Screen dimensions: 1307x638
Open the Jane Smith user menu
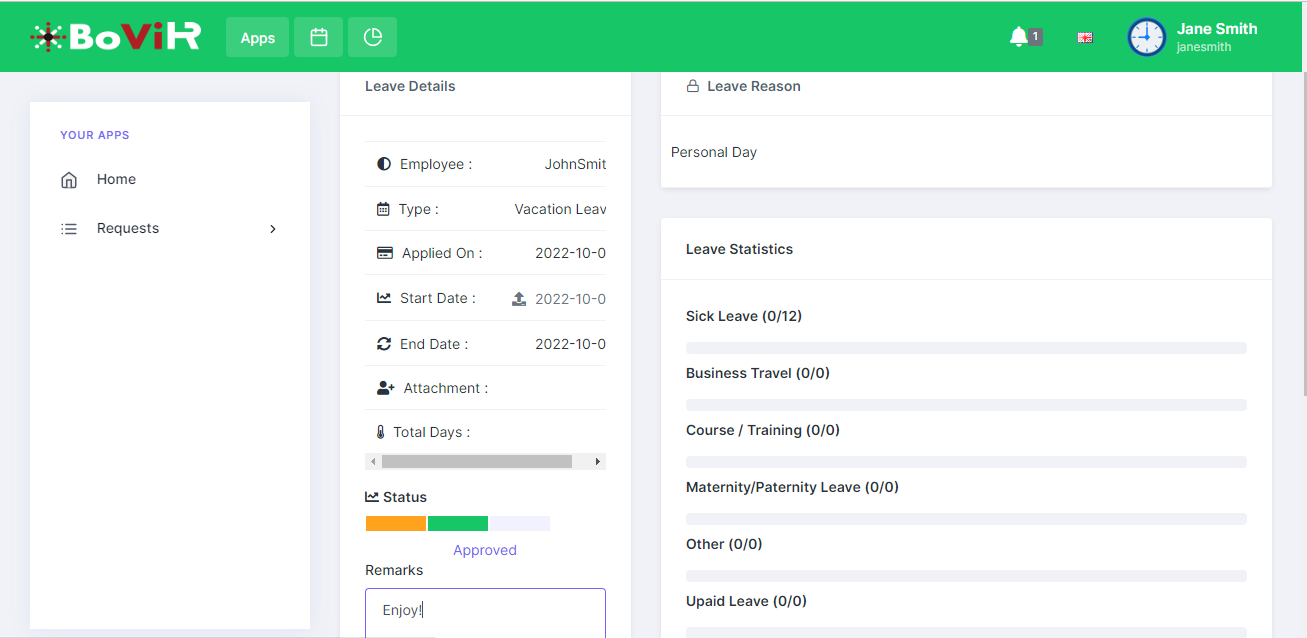1216,37
